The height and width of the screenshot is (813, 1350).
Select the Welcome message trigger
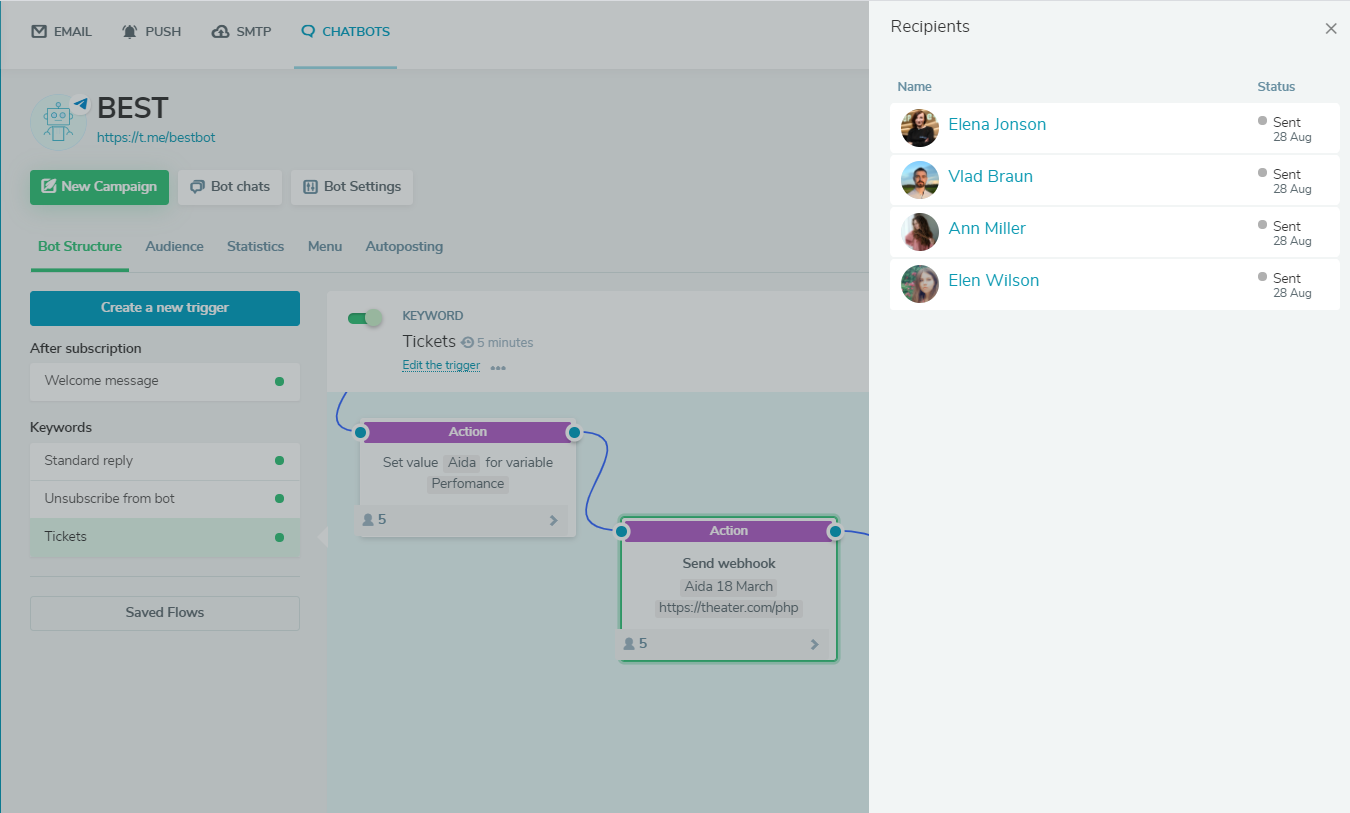click(165, 381)
